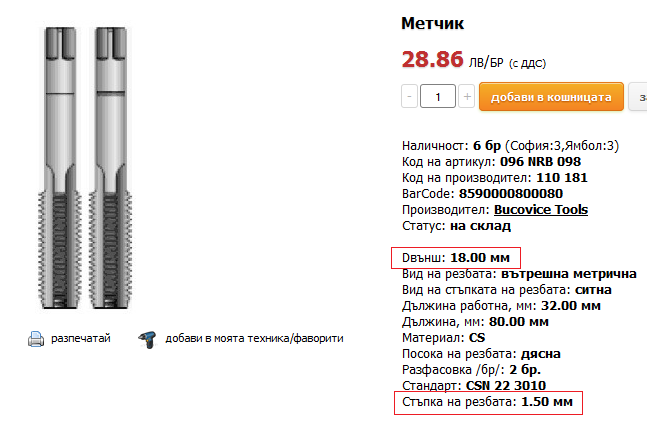Click the red 28.86 price
Image resolution: width=647 pixels, height=422 pixels.
(x=431, y=59)
